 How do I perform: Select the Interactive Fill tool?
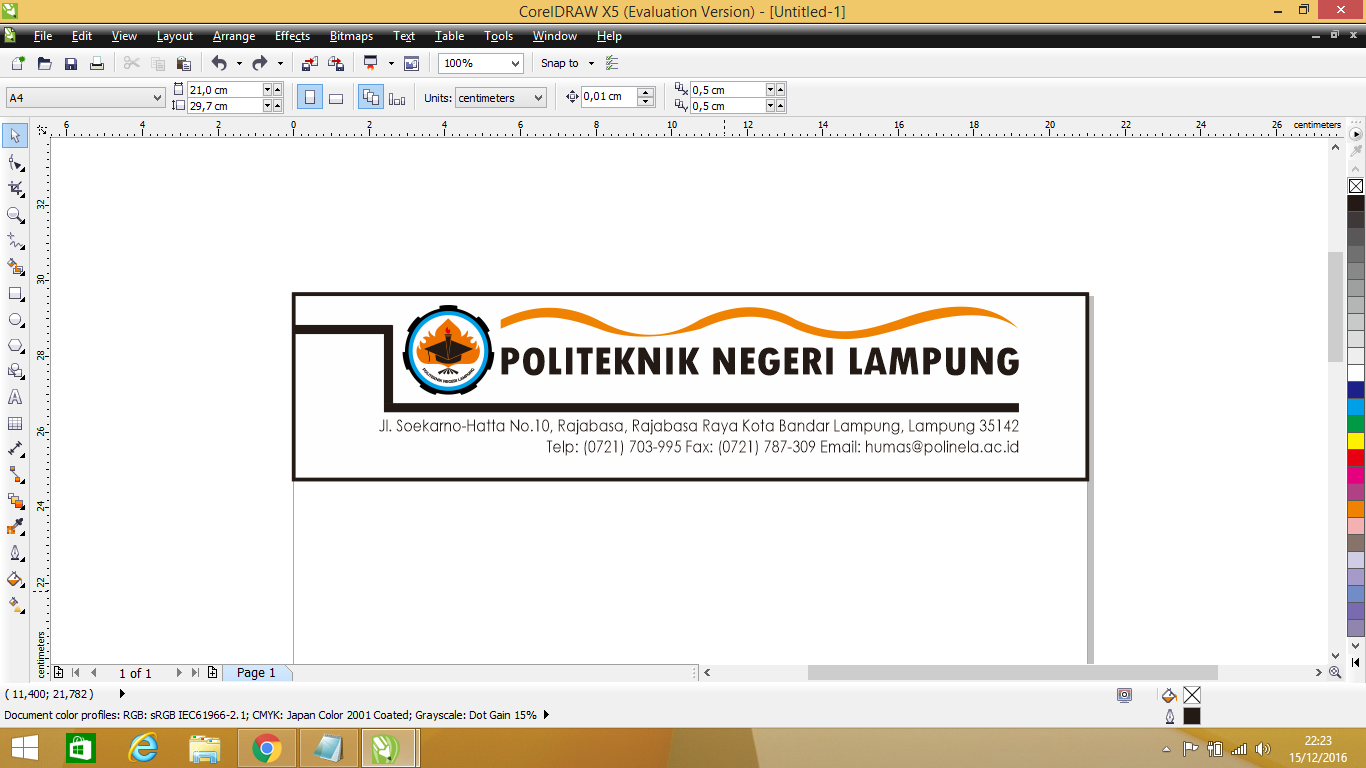pyautogui.click(x=15, y=605)
